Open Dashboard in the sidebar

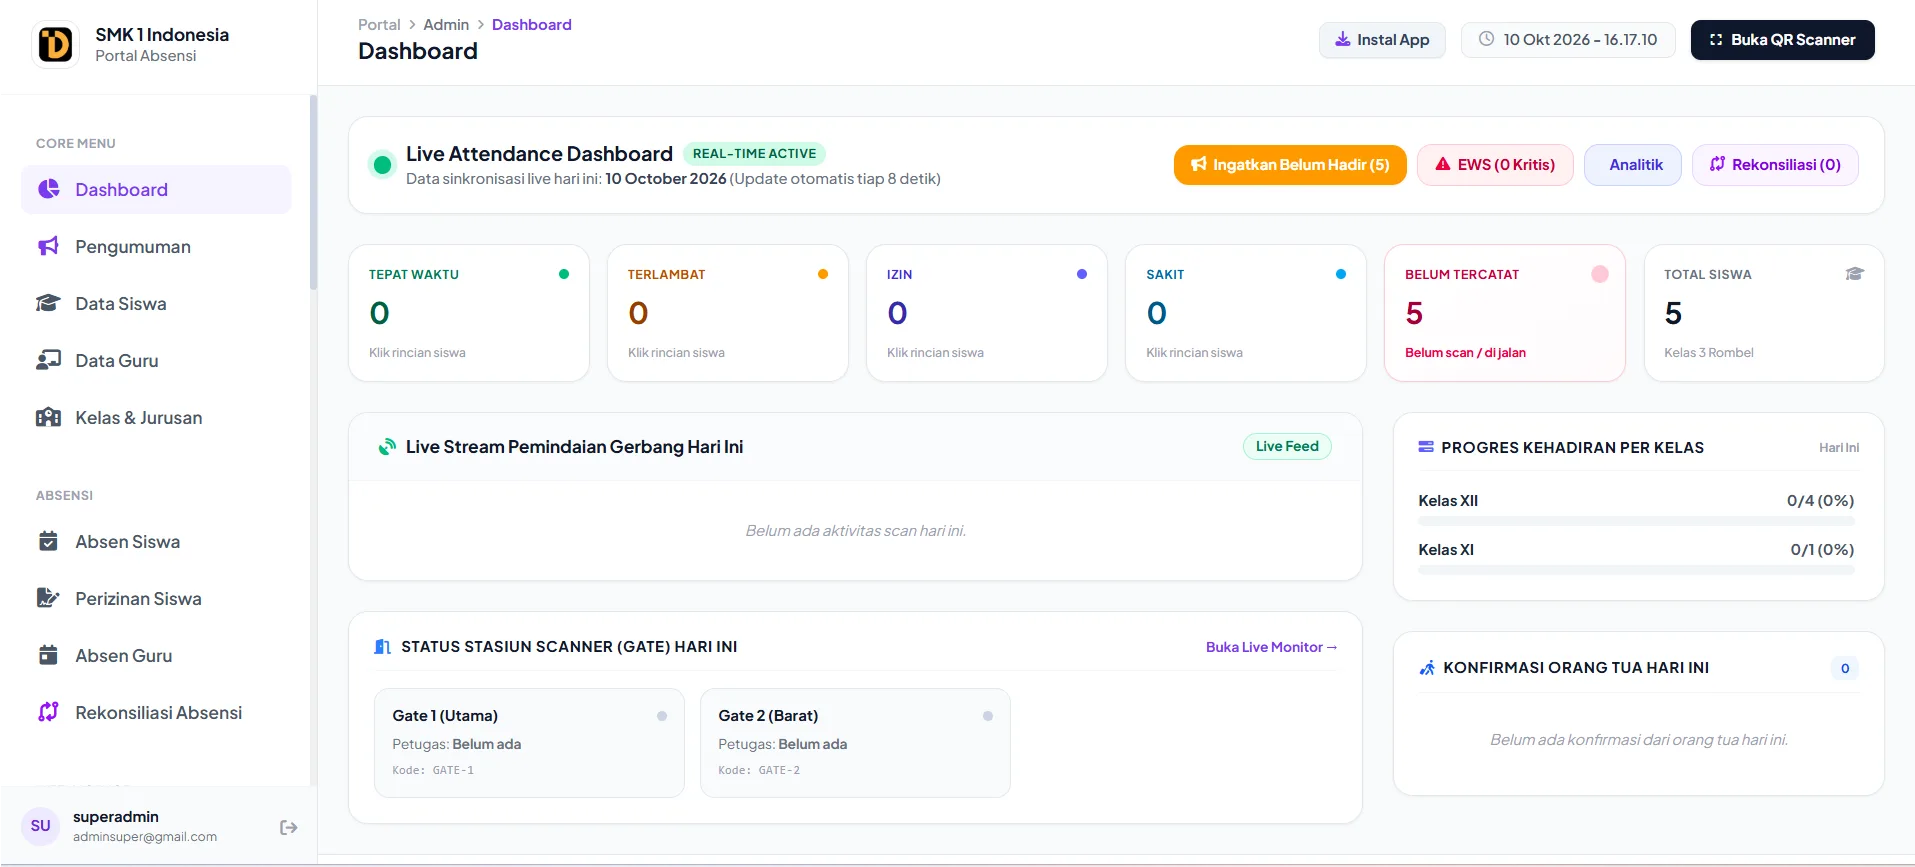pos(156,190)
